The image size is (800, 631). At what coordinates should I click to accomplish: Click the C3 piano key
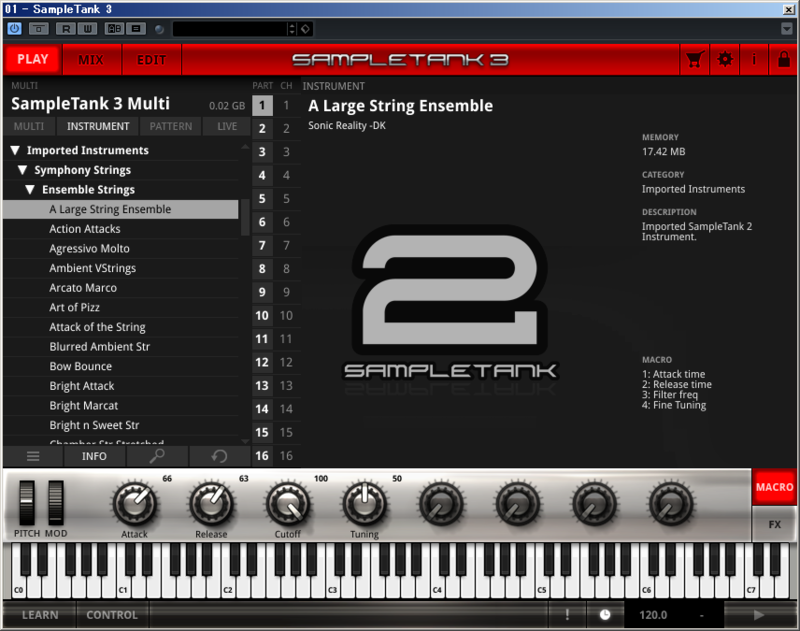(332, 587)
